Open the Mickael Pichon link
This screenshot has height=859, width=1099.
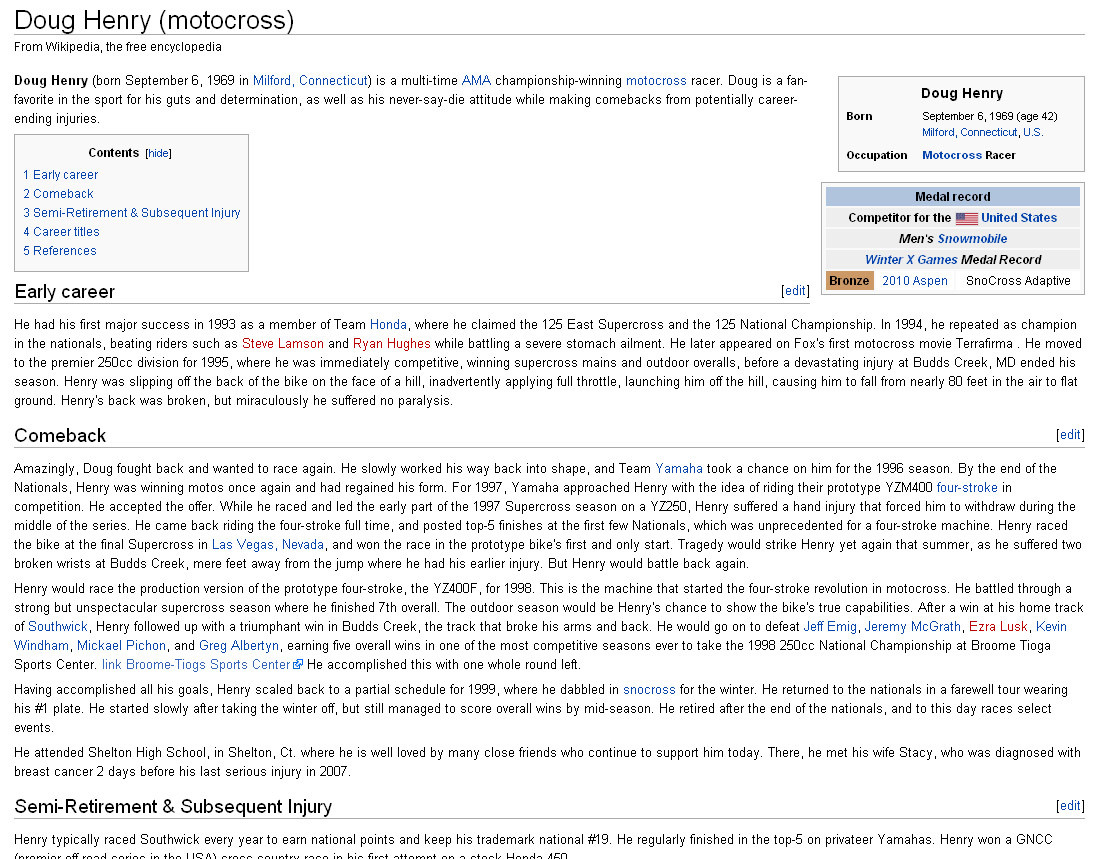coord(121,645)
